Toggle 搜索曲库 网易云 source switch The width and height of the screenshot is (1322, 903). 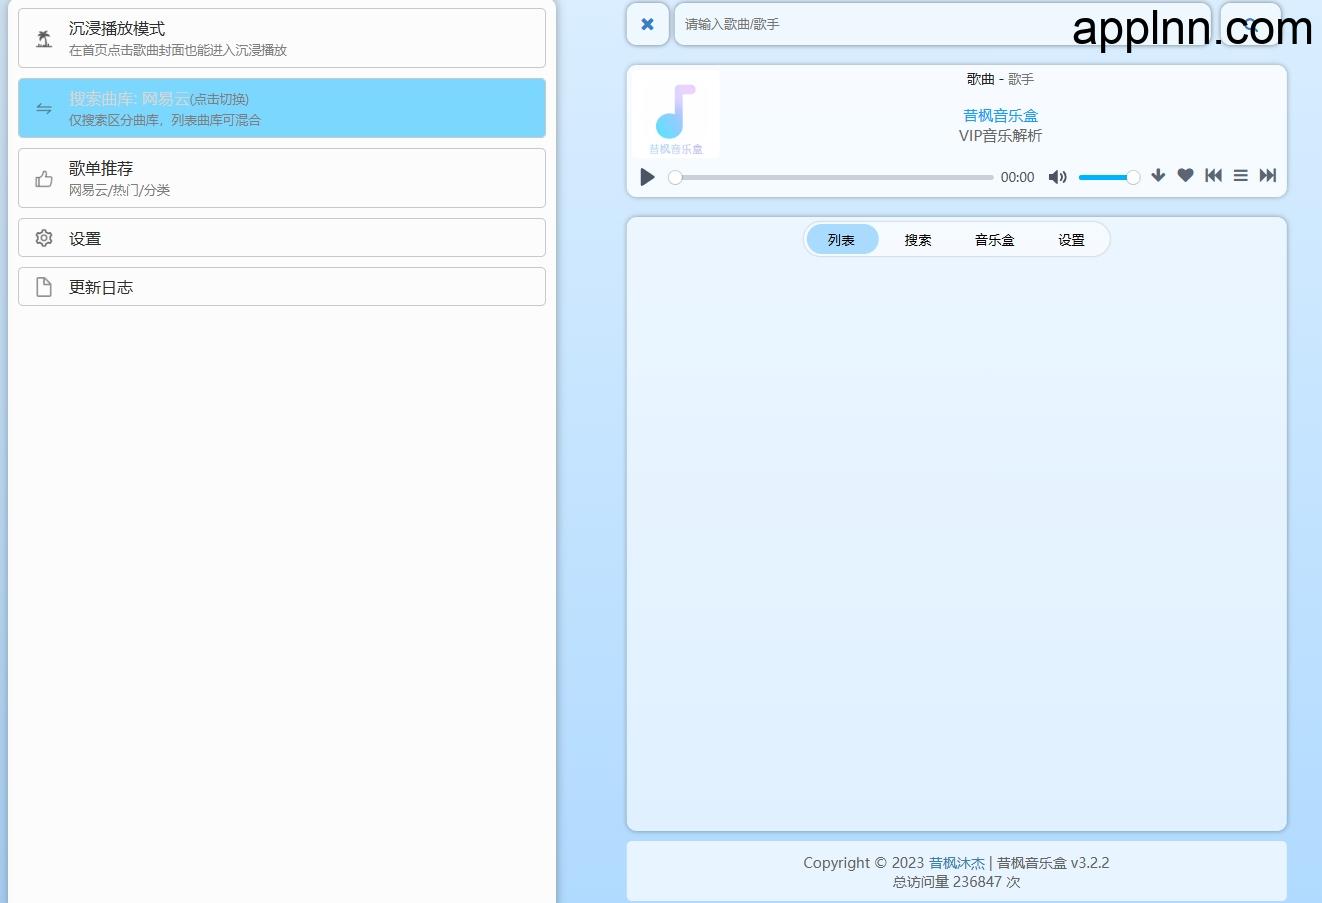click(282, 108)
